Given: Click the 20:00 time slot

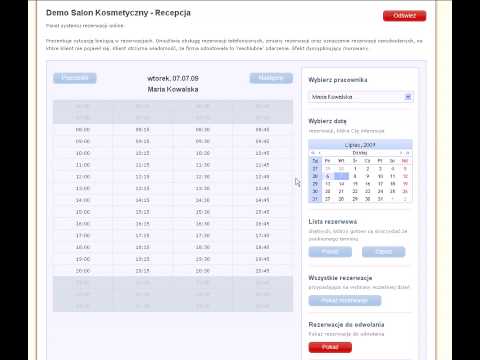Looking at the screenshot, I should tap(83, 271).
